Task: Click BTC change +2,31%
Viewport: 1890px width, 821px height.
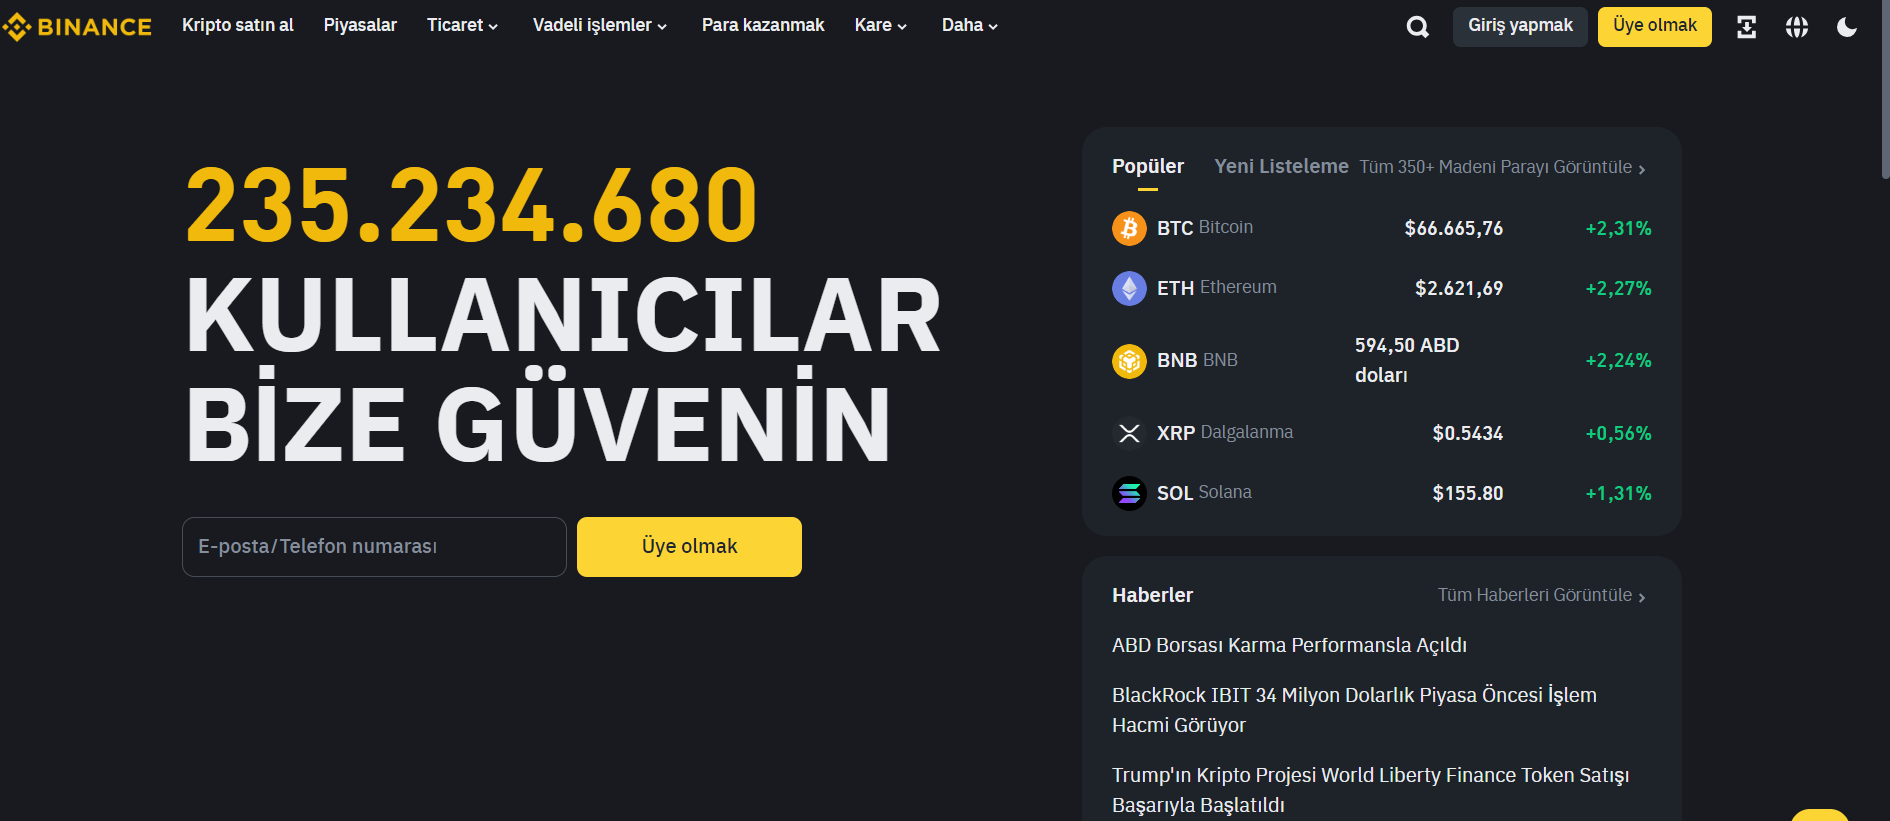Action: tap(1618, 229)
